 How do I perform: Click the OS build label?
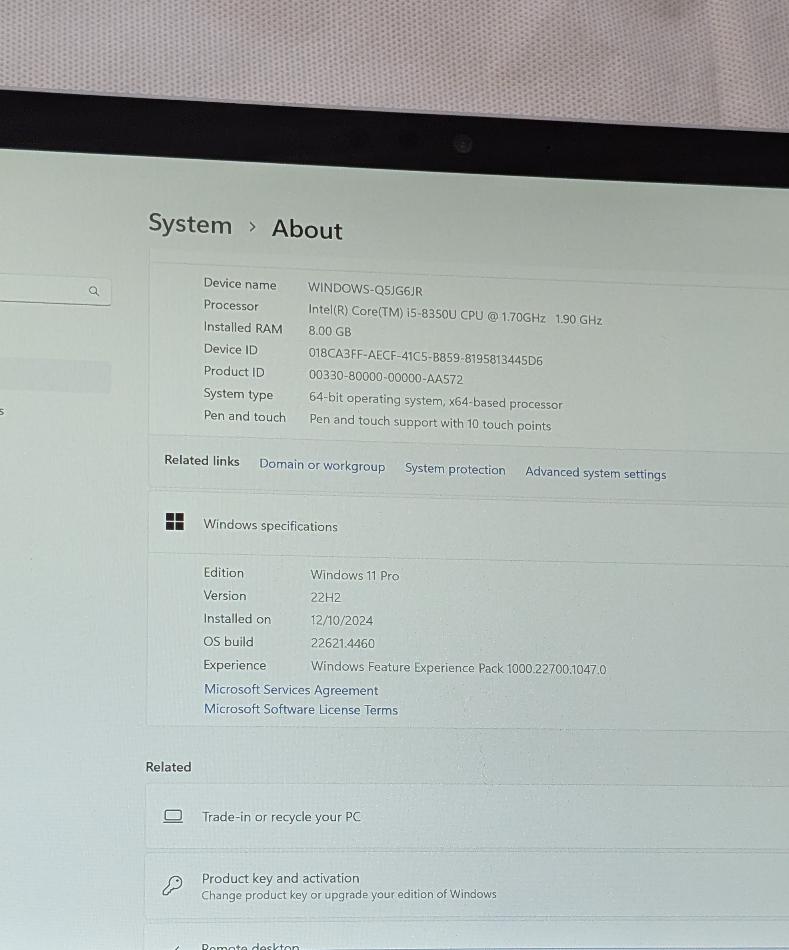228,641
